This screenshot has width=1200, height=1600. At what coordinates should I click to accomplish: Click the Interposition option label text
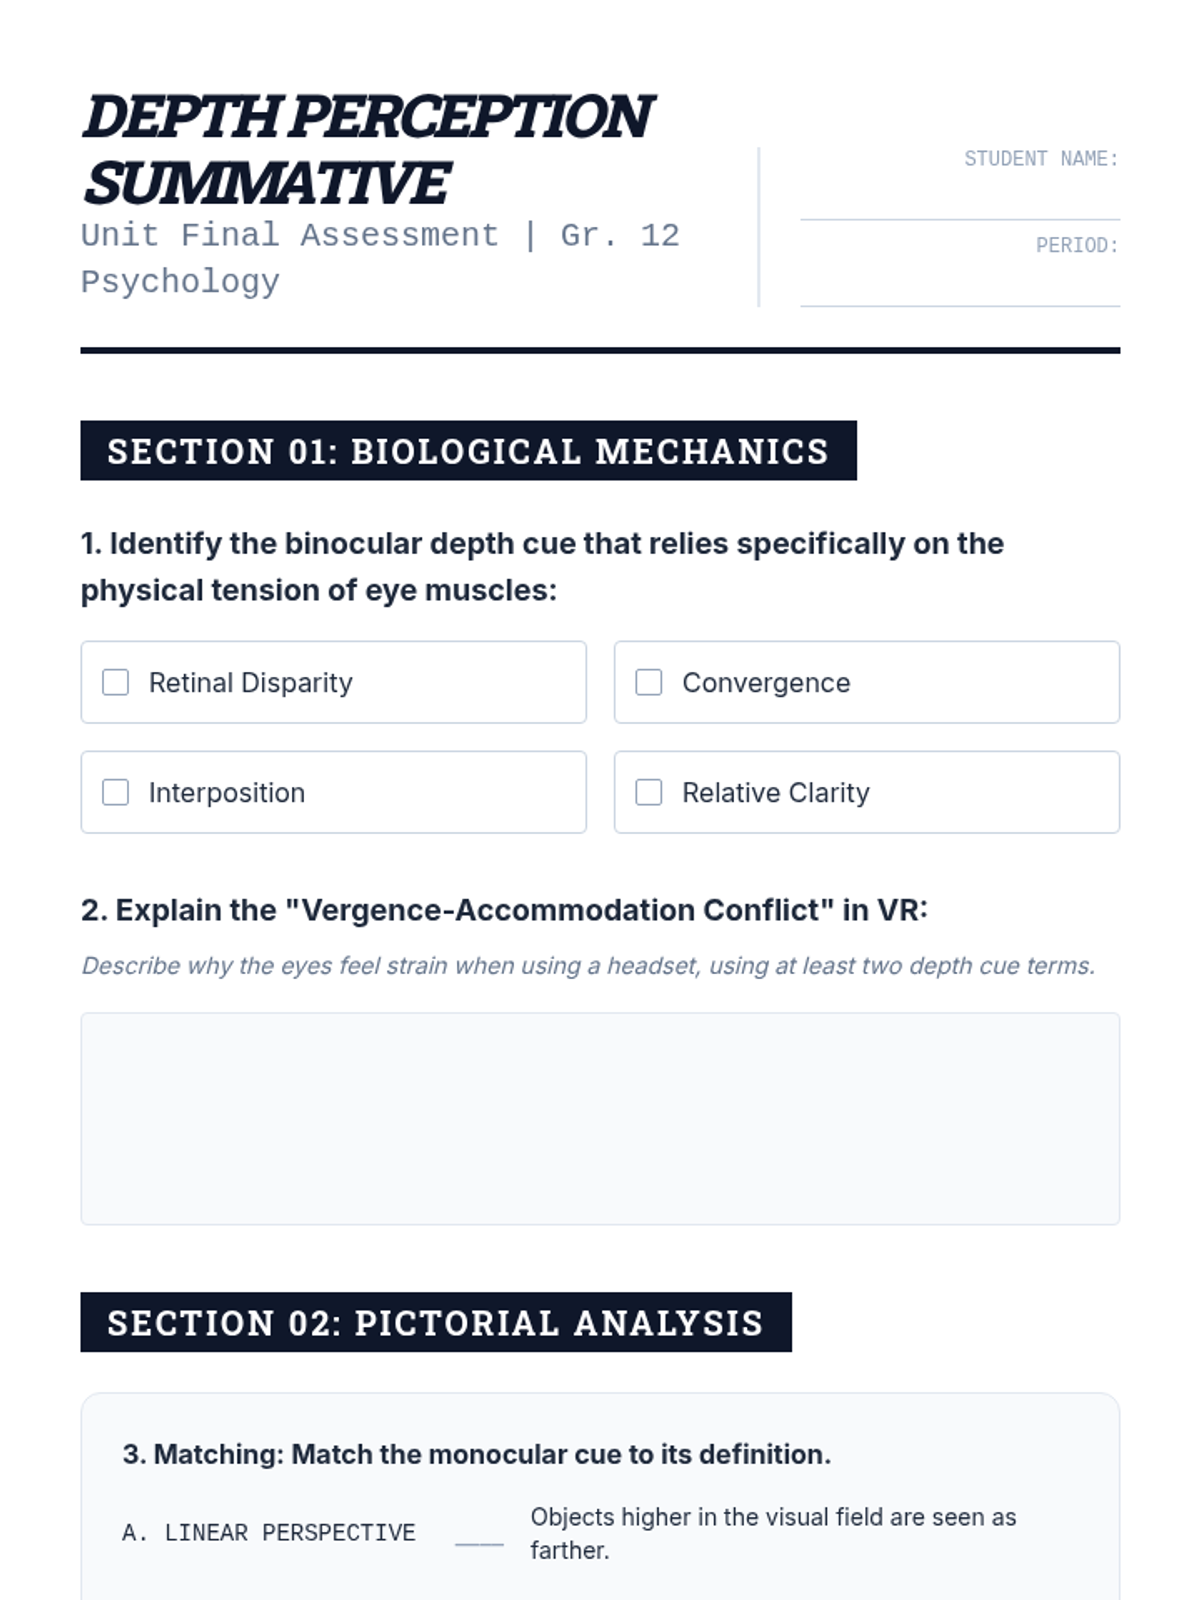(x=227, y=792)
